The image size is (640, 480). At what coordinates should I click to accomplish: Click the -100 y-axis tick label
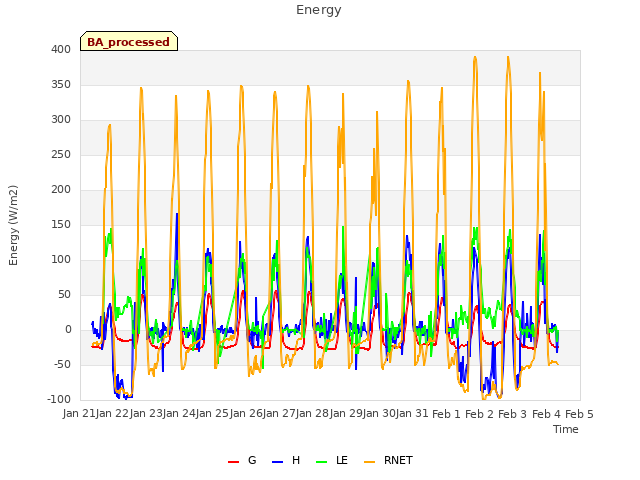(x=59, y=399)
